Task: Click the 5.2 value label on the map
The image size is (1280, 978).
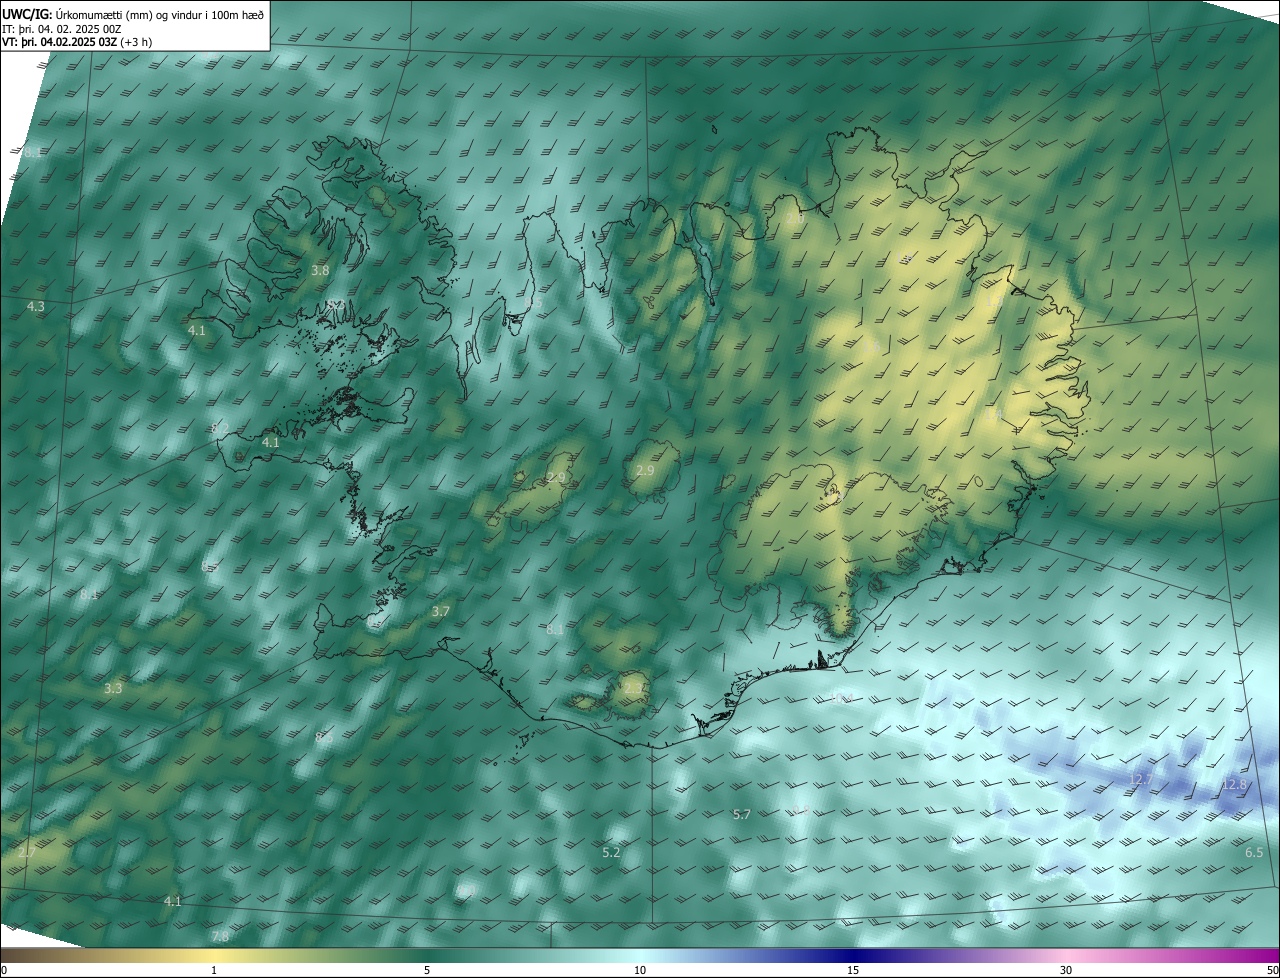Action: [611, 852]
